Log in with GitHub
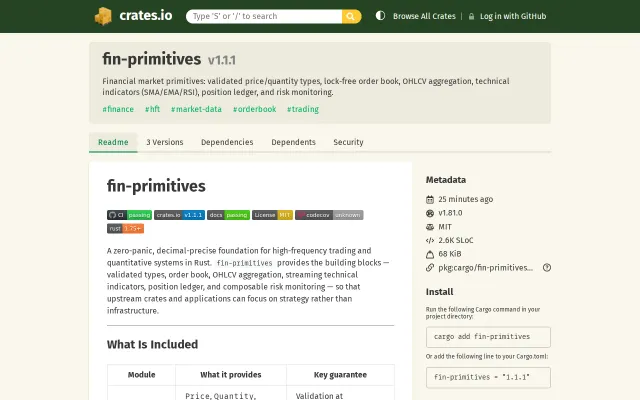The image size is (640, 400). pos(513,16)
